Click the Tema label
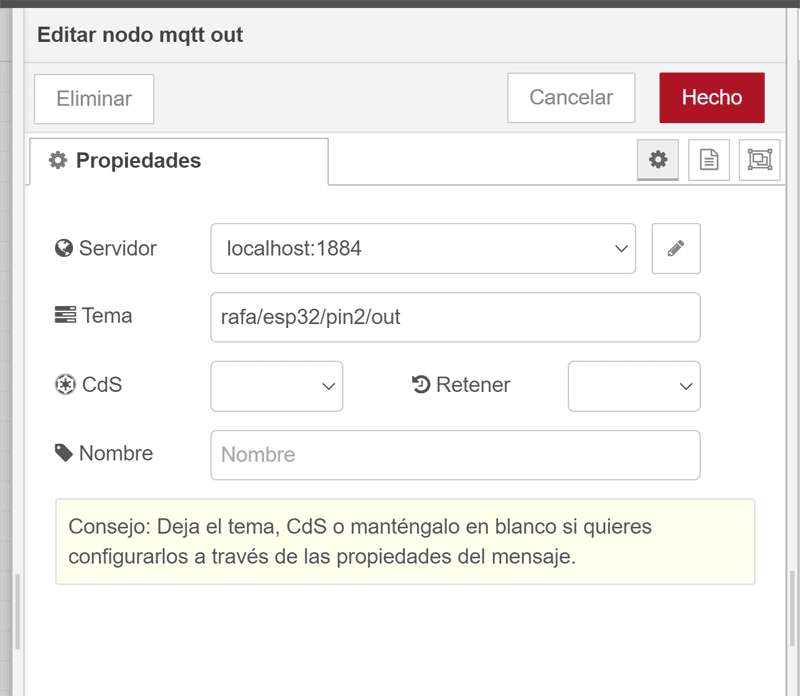Screen dimensions: 800x696 pos(93,315)
